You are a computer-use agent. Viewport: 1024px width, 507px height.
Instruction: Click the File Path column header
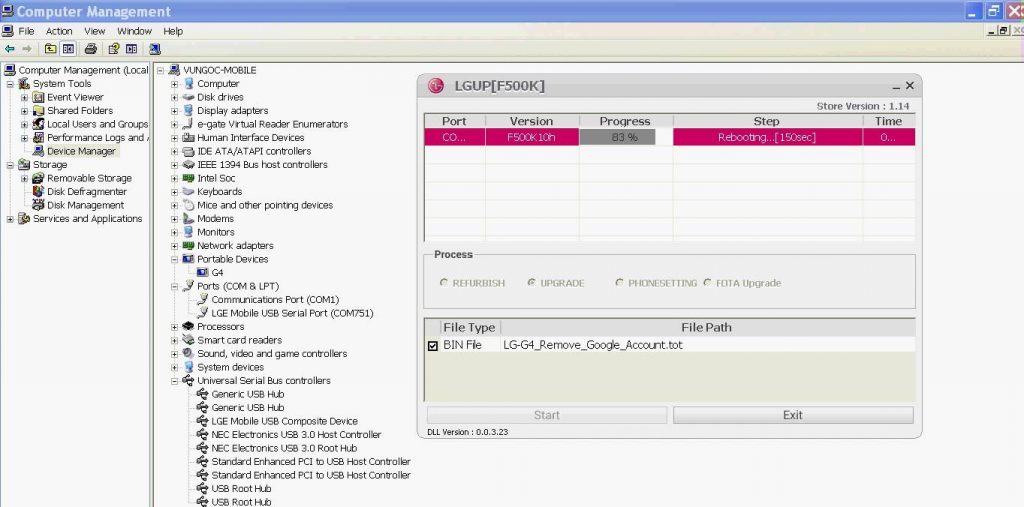pos(707,327)
